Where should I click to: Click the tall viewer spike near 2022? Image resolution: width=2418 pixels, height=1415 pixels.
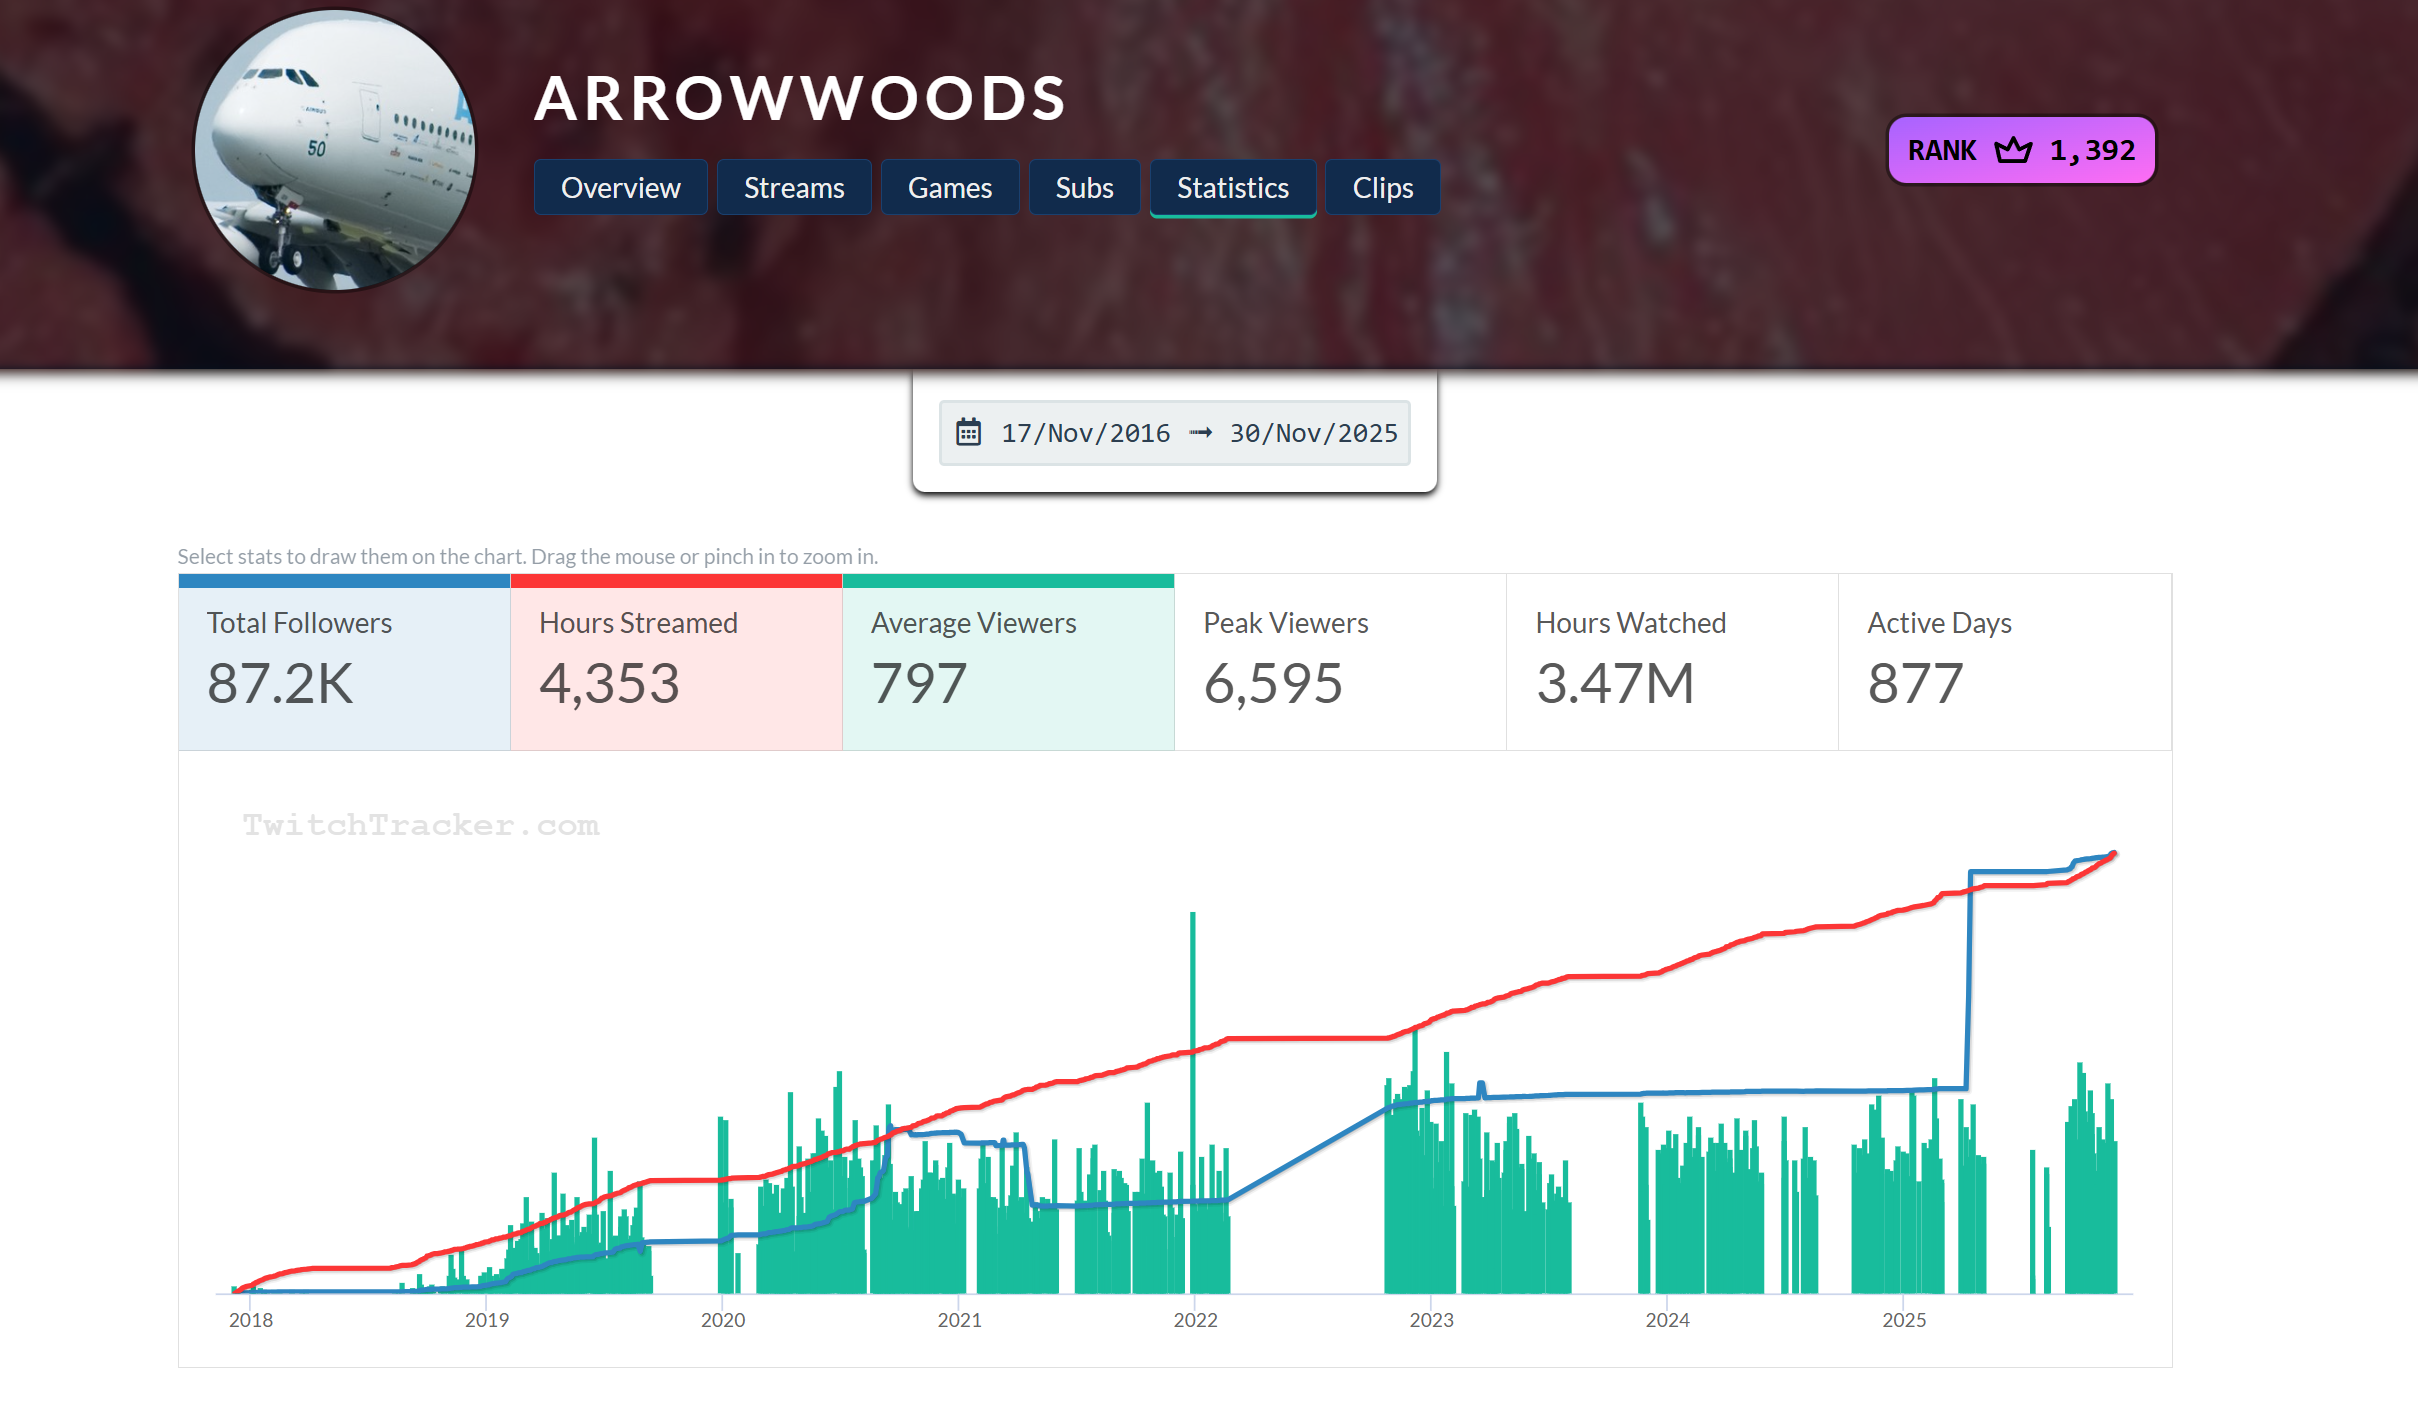[1192, 980]
